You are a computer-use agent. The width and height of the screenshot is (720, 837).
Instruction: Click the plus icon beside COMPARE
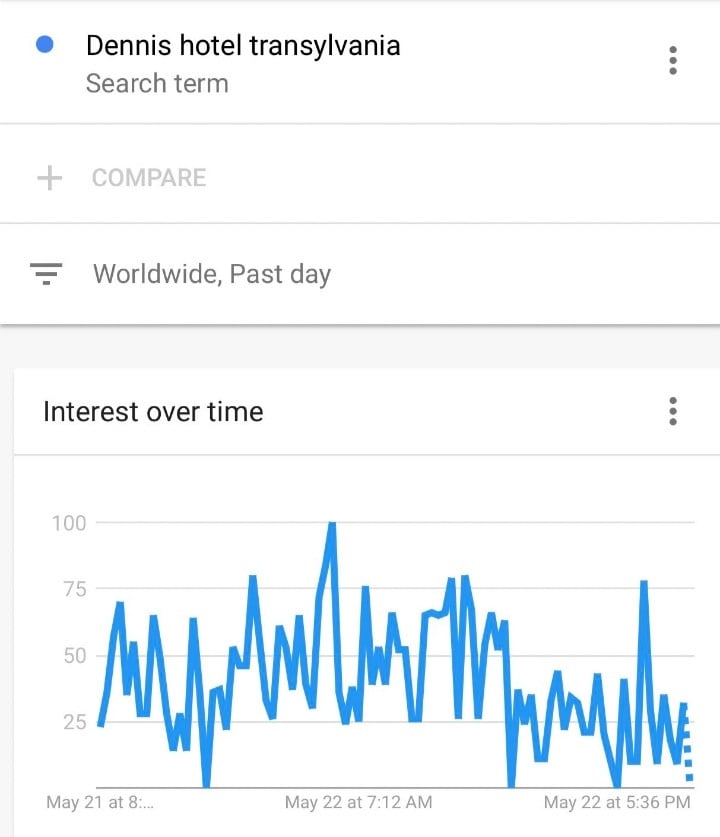coord(50,178)
